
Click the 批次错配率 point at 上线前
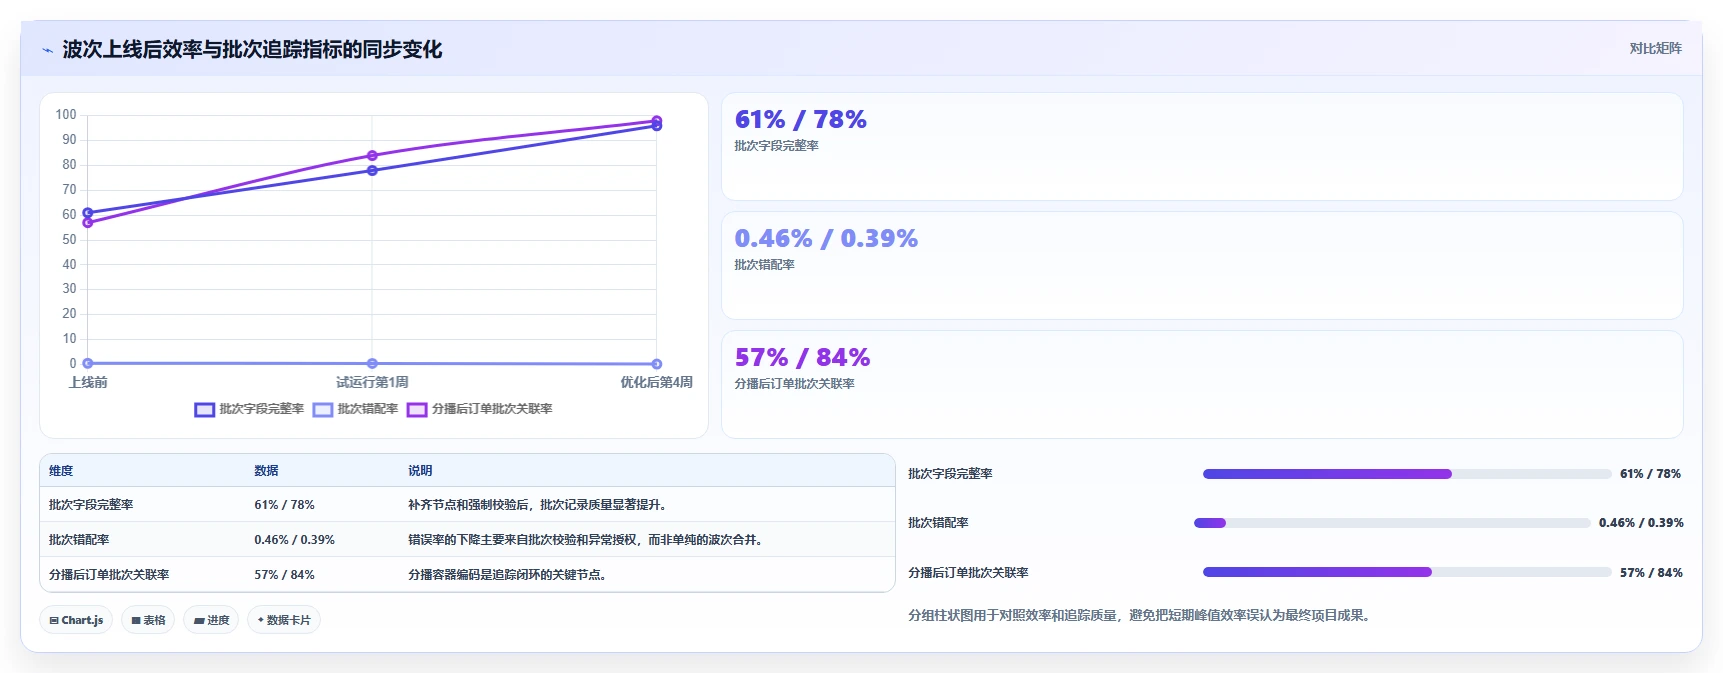(x=88, y=364)
